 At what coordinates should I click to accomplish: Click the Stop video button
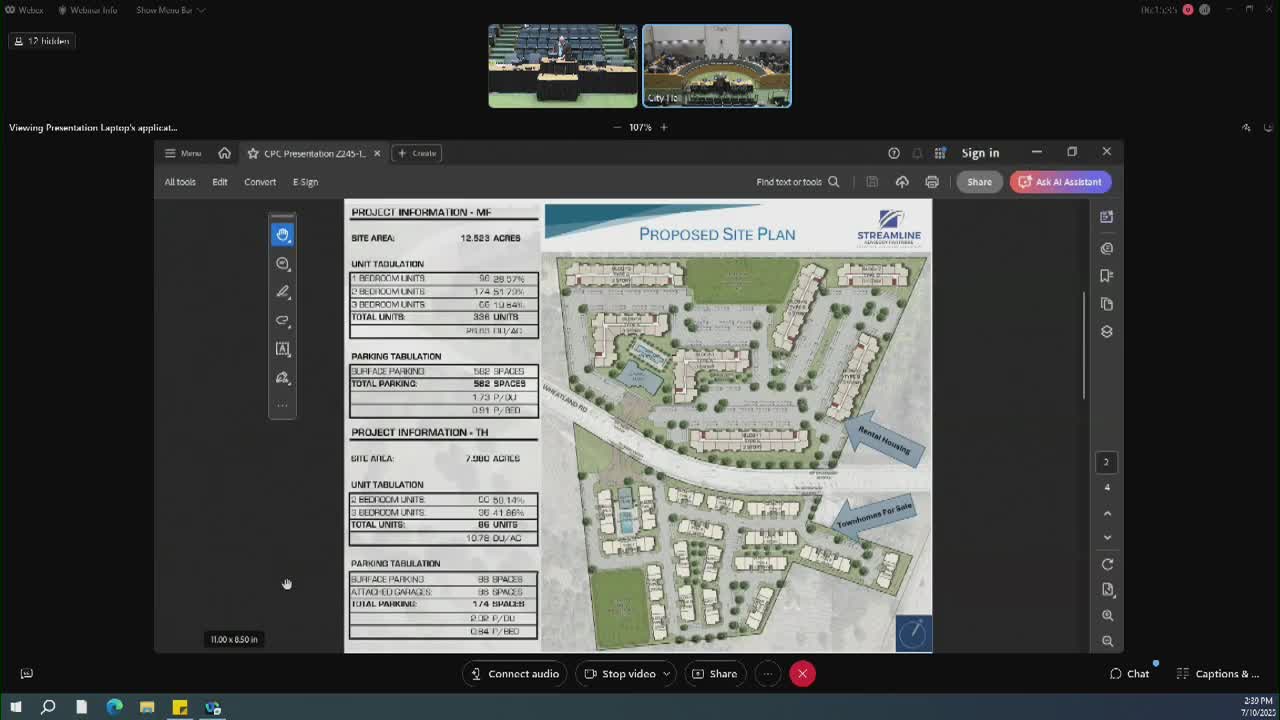point(620,674)
